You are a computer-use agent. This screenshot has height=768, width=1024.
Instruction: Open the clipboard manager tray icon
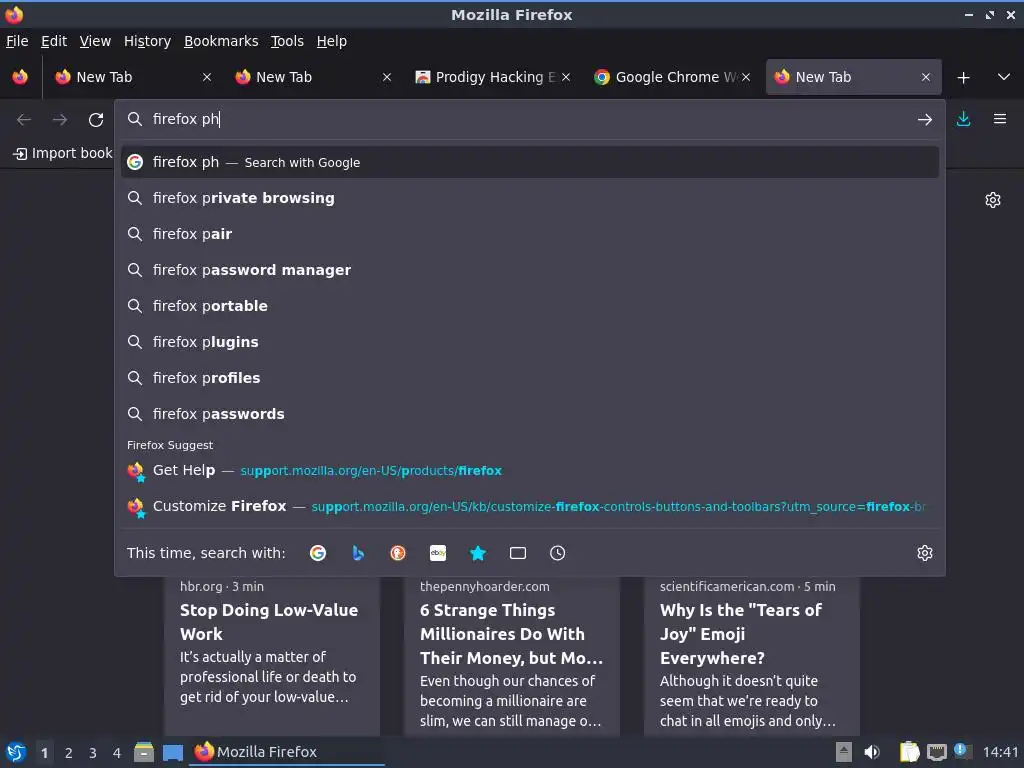(x=909, y=752)
